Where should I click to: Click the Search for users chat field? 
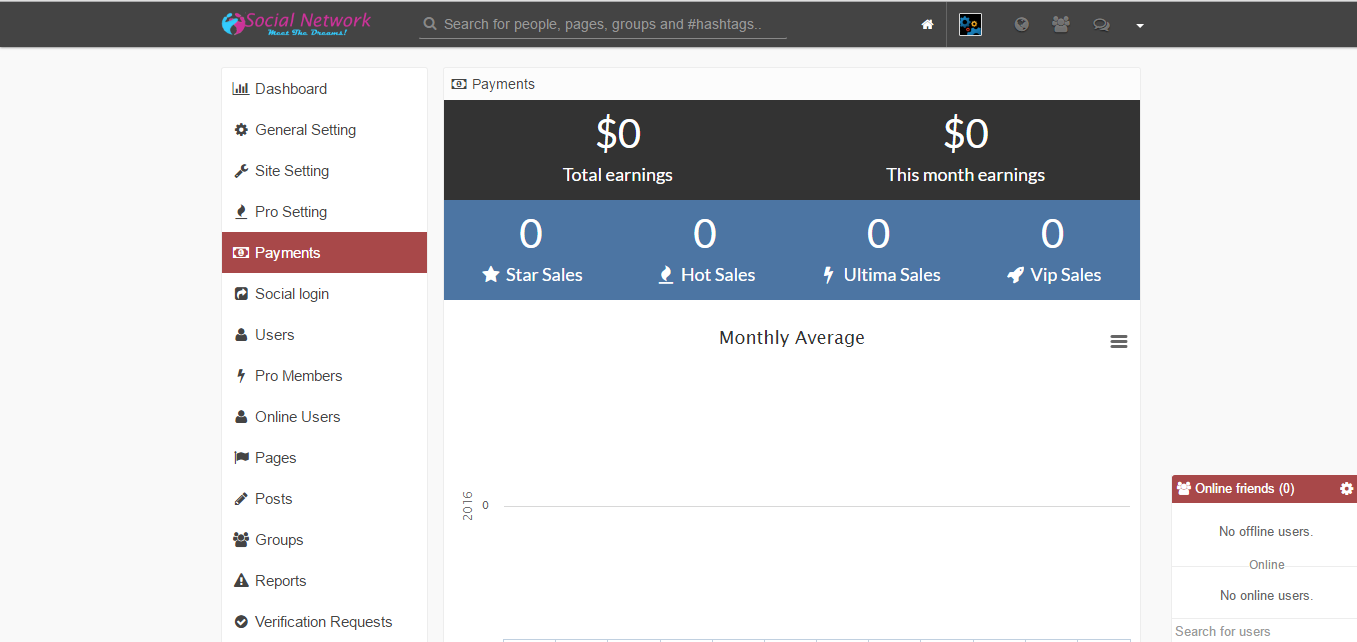pyautogui.click(x=1264, y=631)
